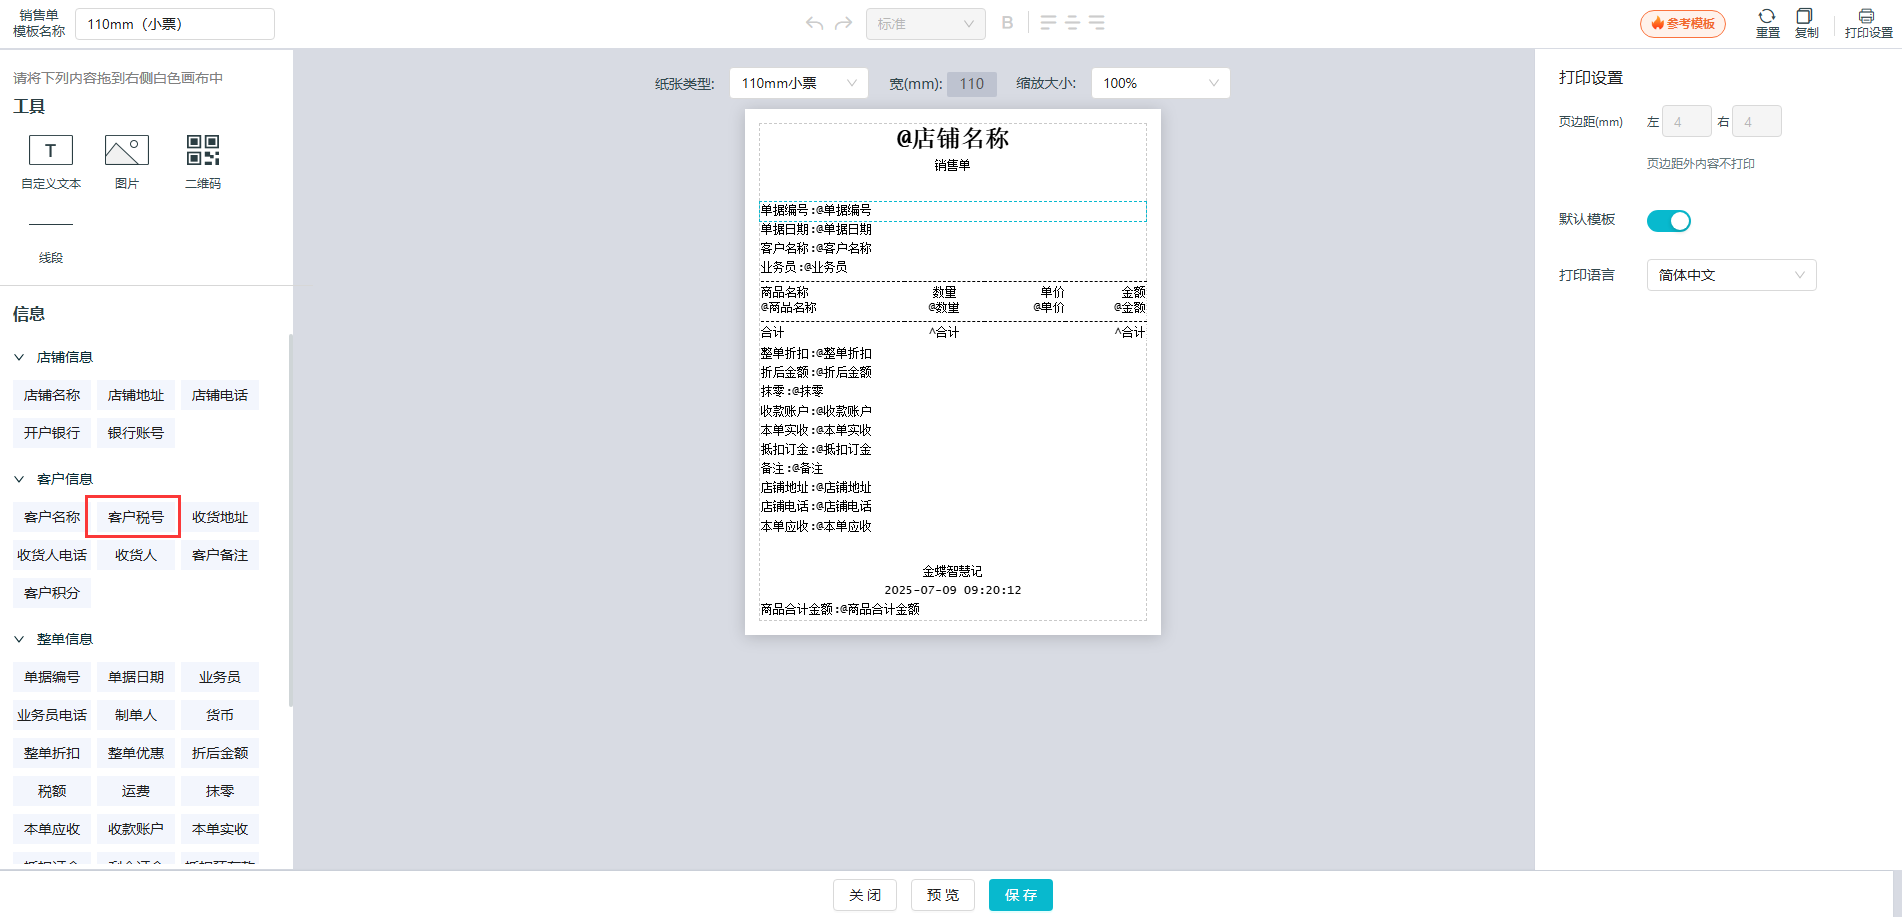Image resolution: width=1902 pixels, height=917 pixels.
Task: Select the 店铺名称 field tag
Action: pyautogui.click(x=52, y=395)
